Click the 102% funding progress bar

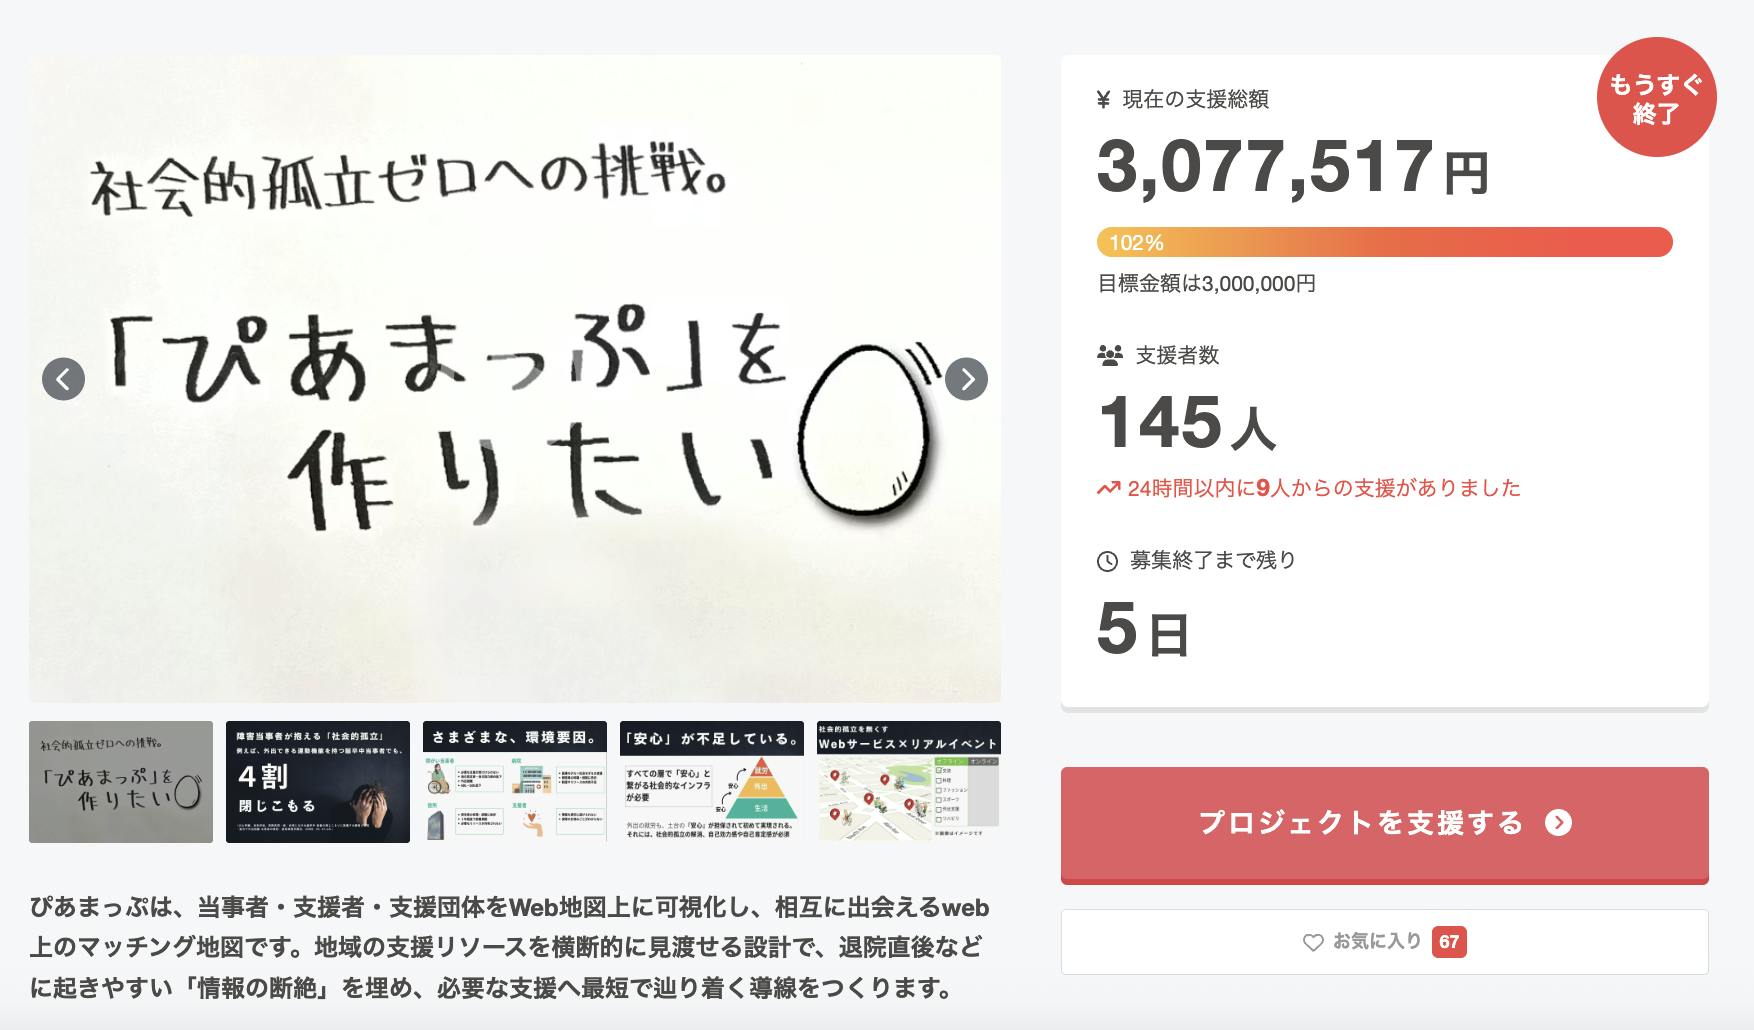[x=1384, y=242]
